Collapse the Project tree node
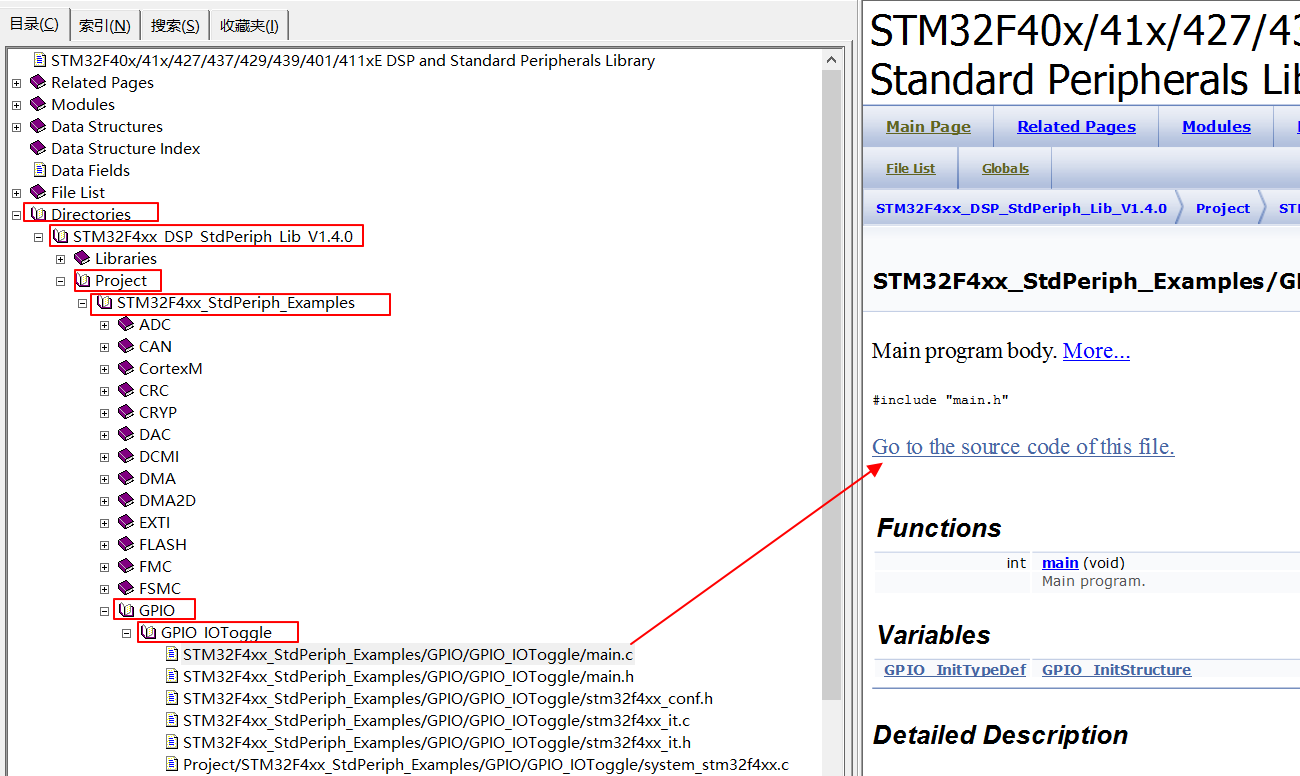The image size is (1300, 776). tap(60, 281)
